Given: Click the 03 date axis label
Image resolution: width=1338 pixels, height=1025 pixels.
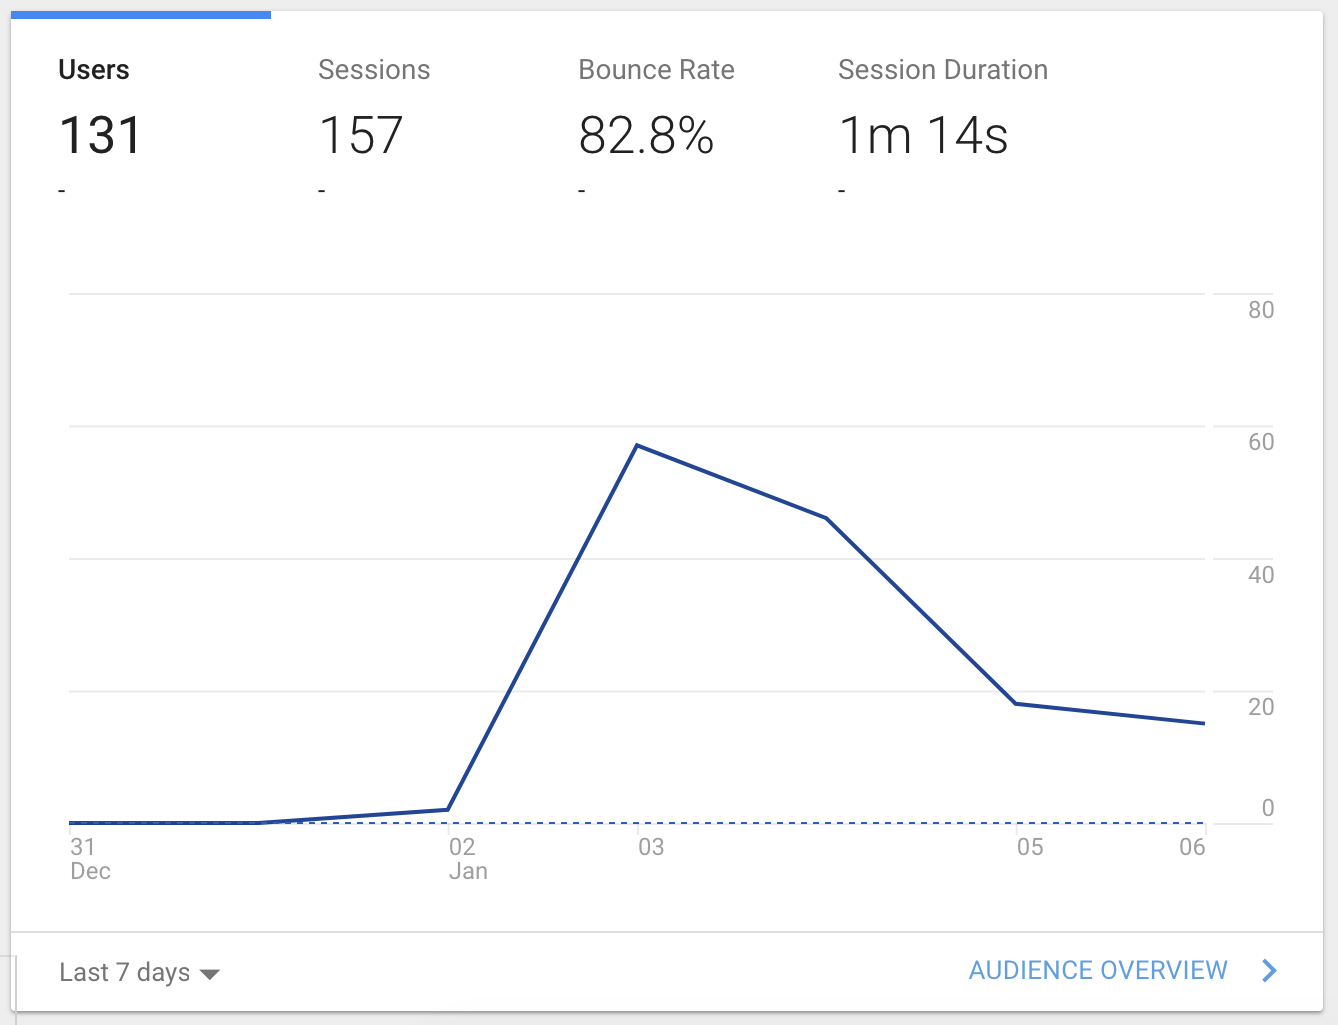Looking at the screenshot, I should click(x=651, y=847).
